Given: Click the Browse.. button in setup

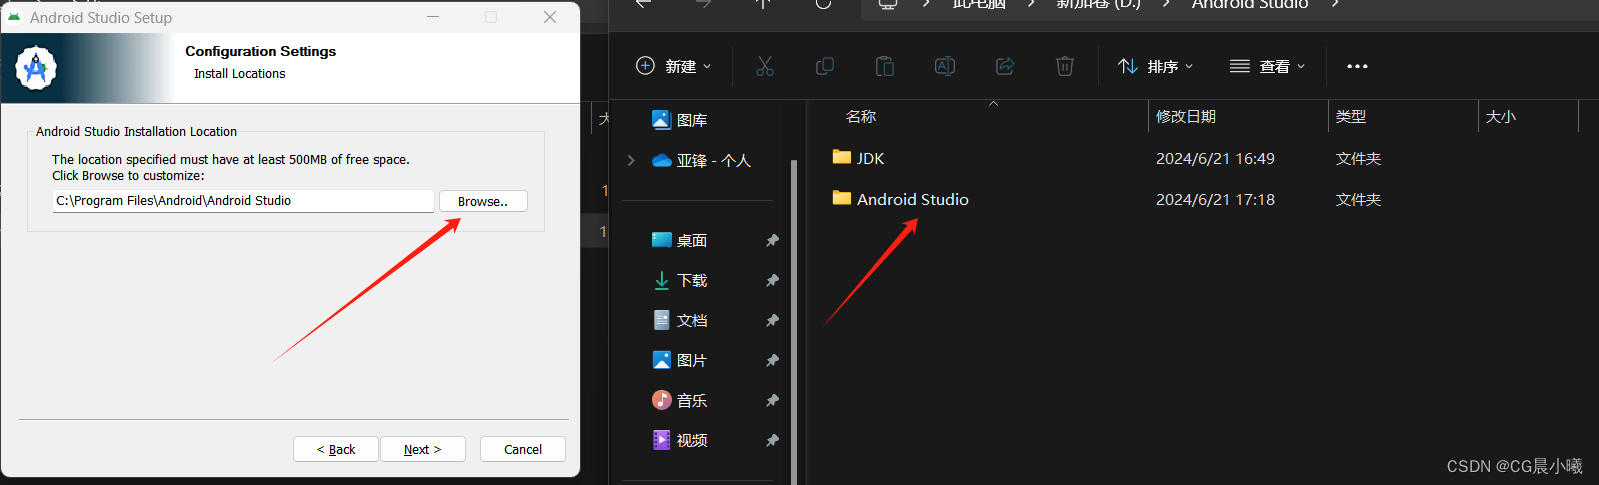Looking at the screenshot, I should point(483,201).
